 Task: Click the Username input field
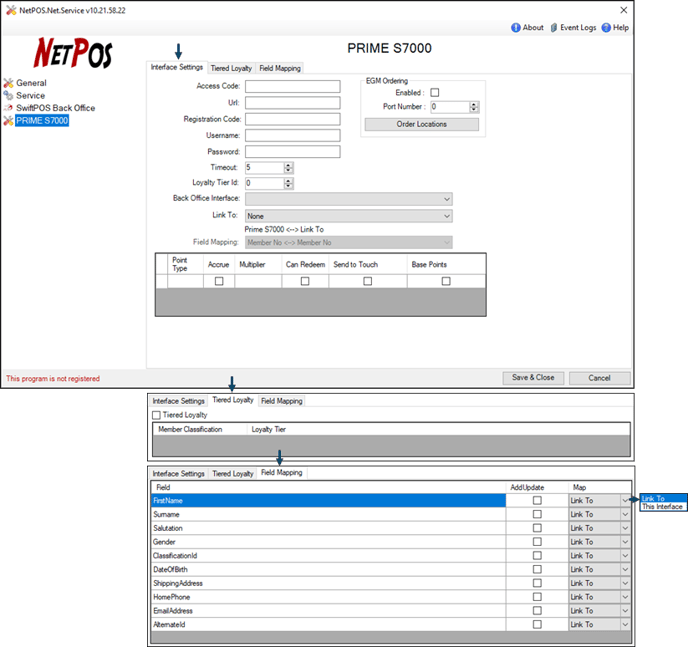point(293,136)
